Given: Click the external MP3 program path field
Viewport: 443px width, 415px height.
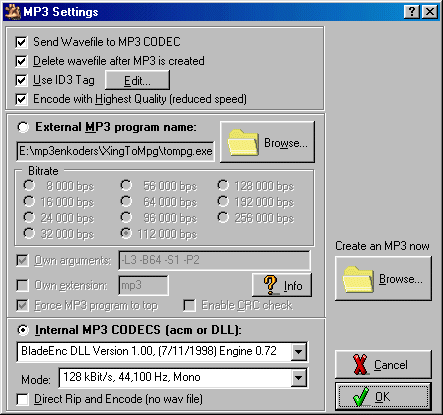Looking at the screenshot, I should [x=115, y=151].
